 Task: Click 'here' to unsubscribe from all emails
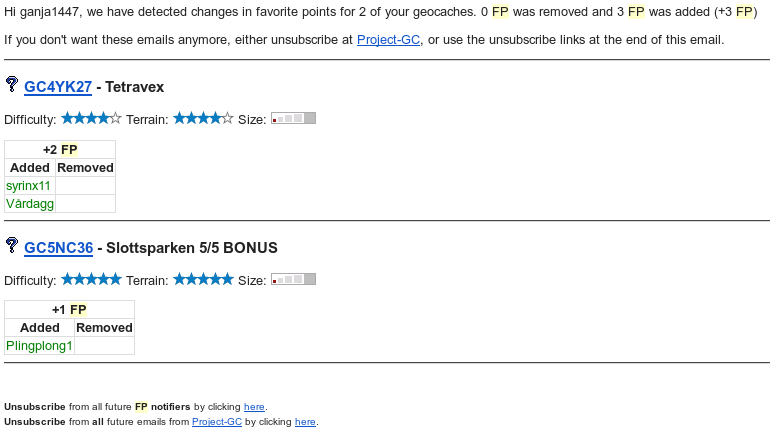click(x=305, y=422)
